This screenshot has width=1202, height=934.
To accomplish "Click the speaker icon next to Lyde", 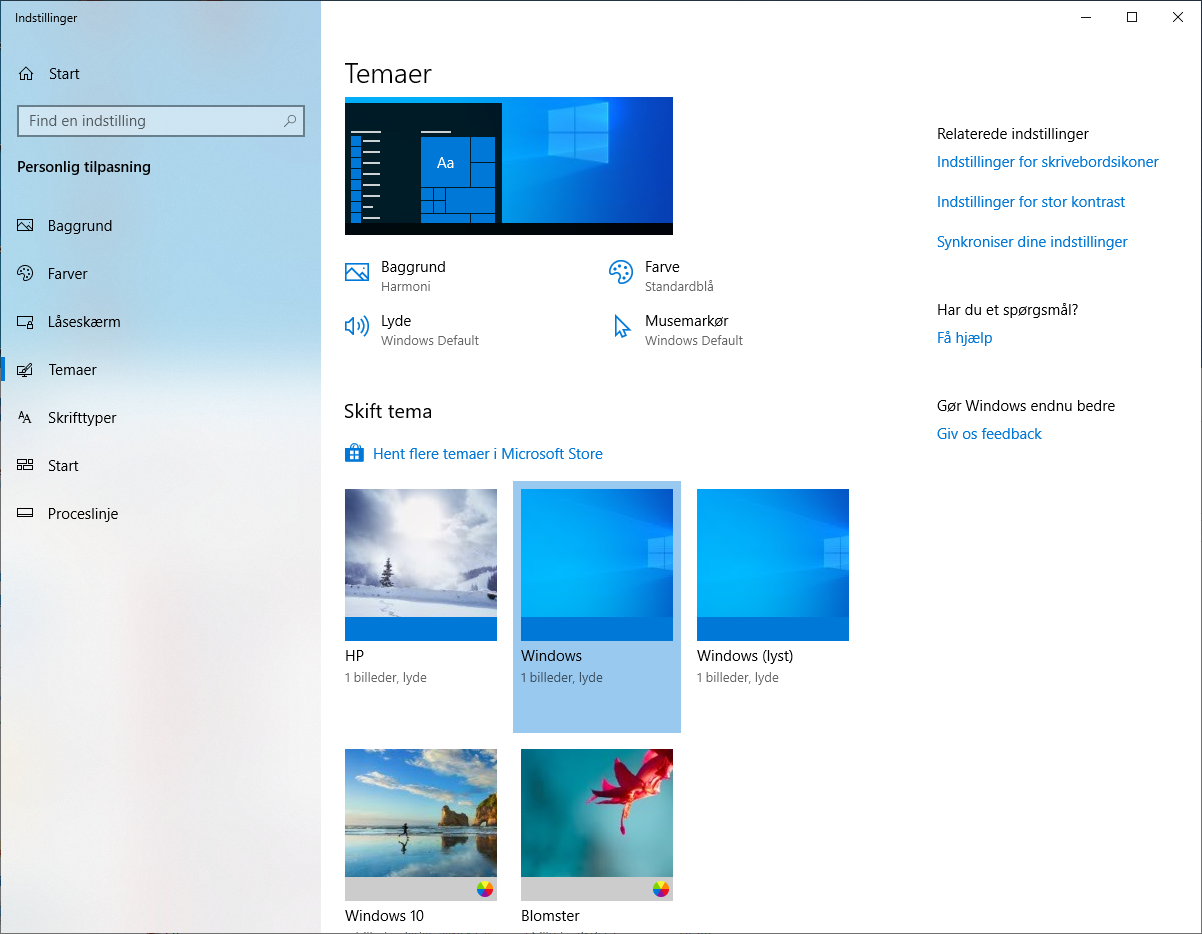I will [357, 326].
